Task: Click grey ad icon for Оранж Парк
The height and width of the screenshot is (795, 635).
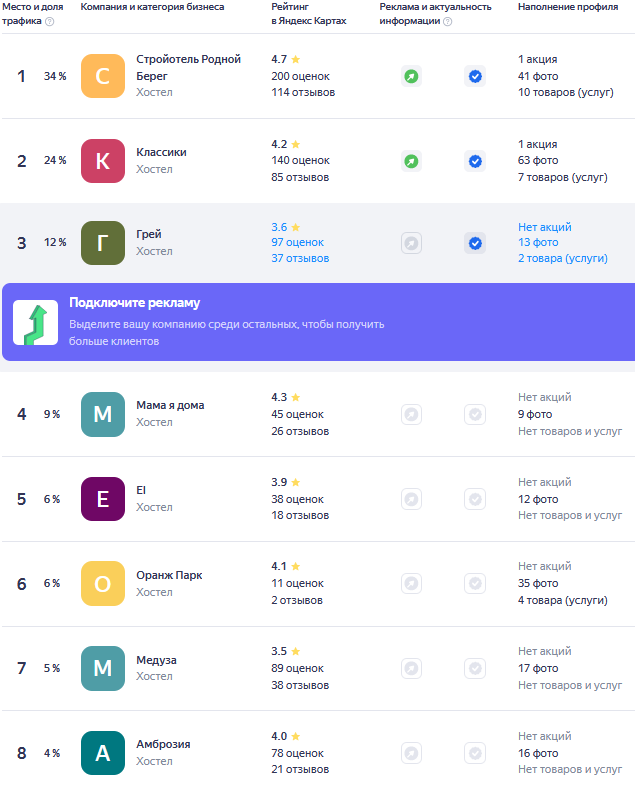Action: (x=411, y=584)
